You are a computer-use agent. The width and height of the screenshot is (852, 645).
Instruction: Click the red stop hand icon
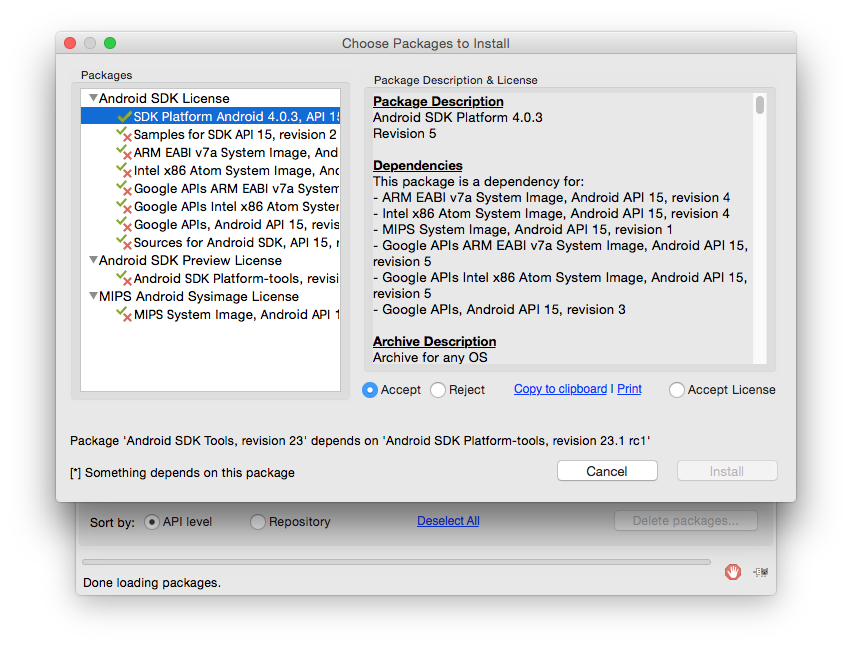coord(733,572)
